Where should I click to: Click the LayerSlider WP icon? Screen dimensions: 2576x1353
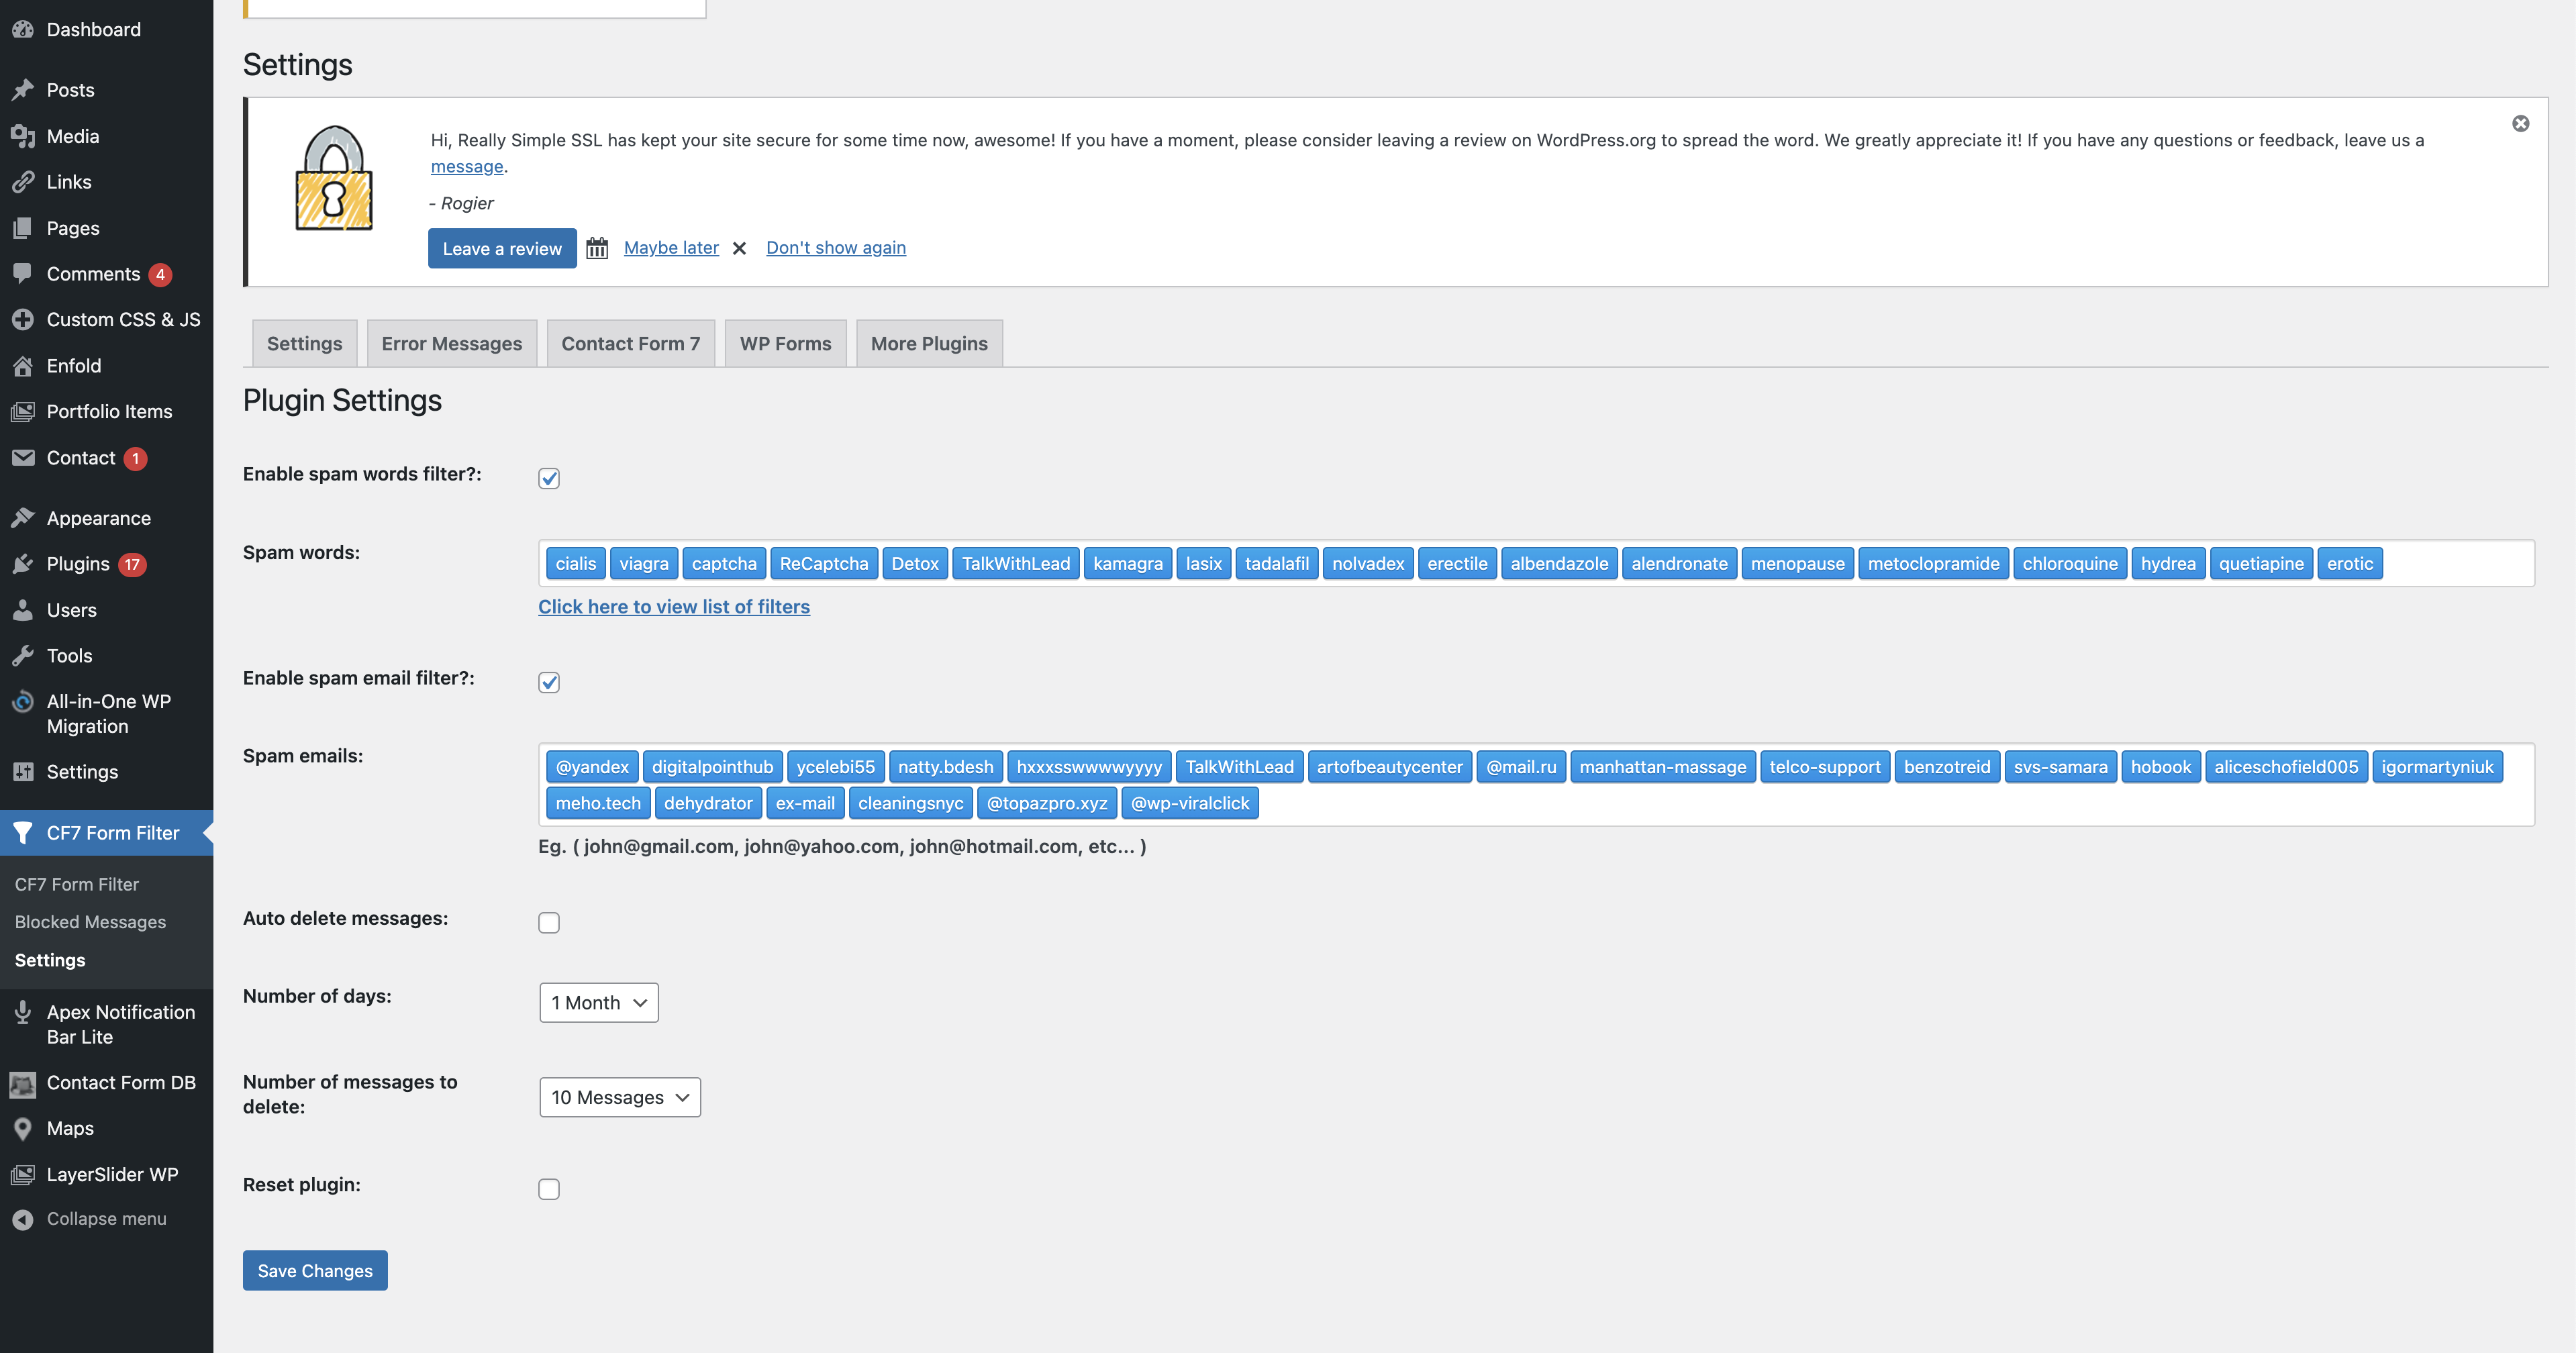(x=23, y=1175)
